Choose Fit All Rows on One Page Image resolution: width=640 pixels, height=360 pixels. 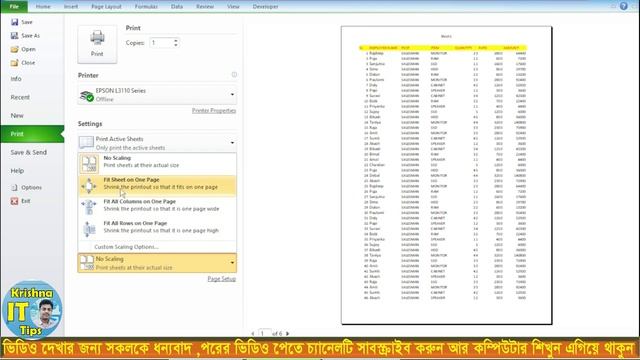157,229
